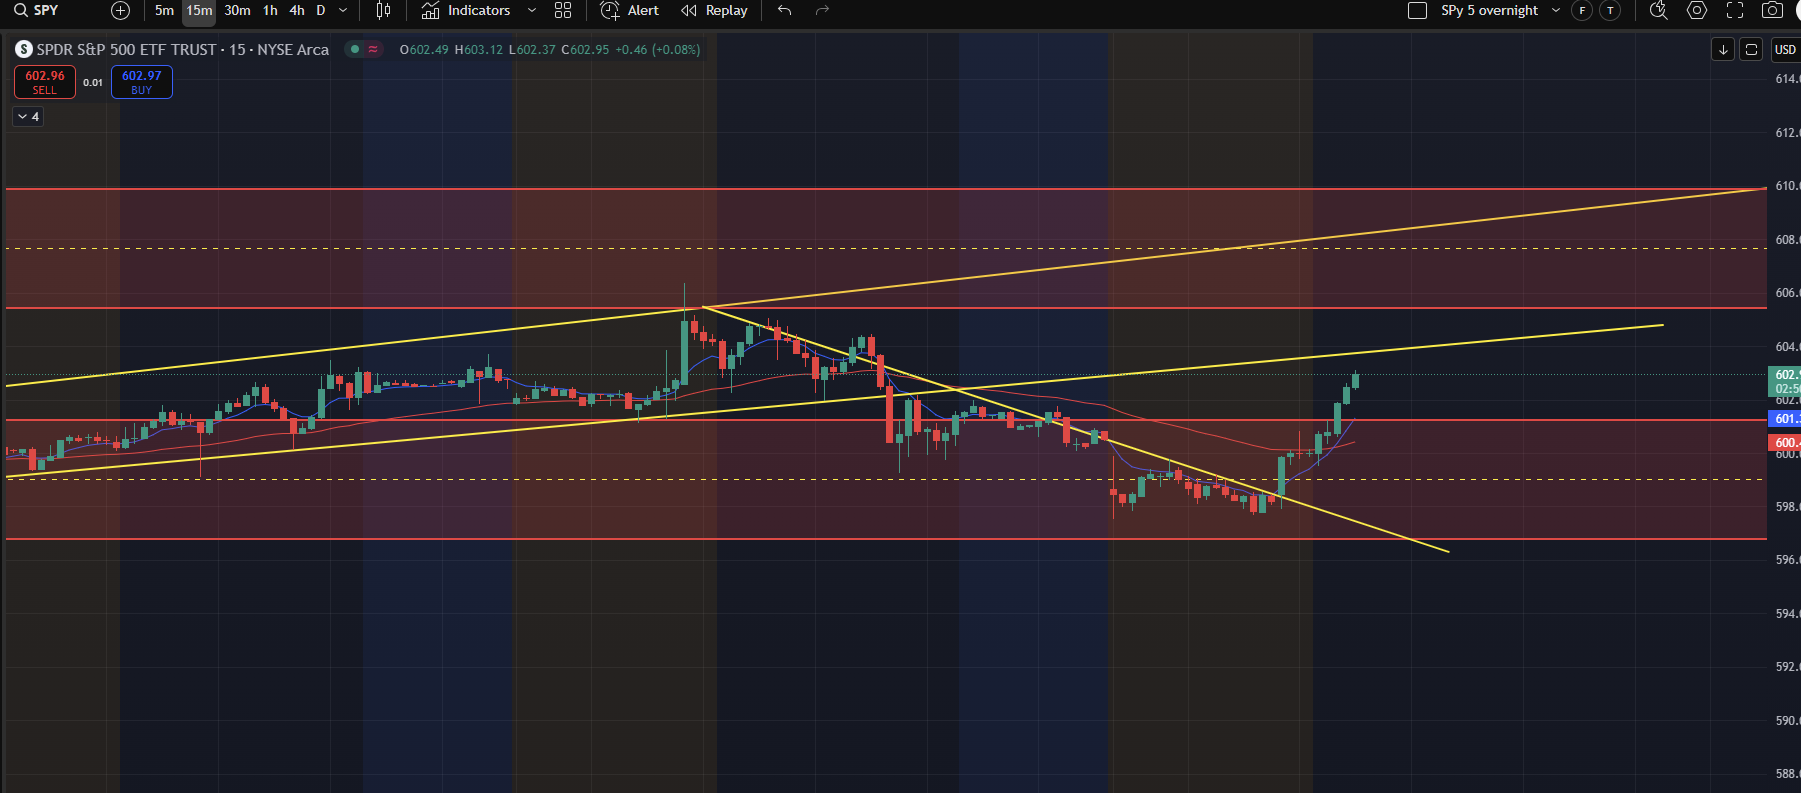Switch to the 4h timeframe
Viewport: 1801px width, 793px height.
coord(297,10)
